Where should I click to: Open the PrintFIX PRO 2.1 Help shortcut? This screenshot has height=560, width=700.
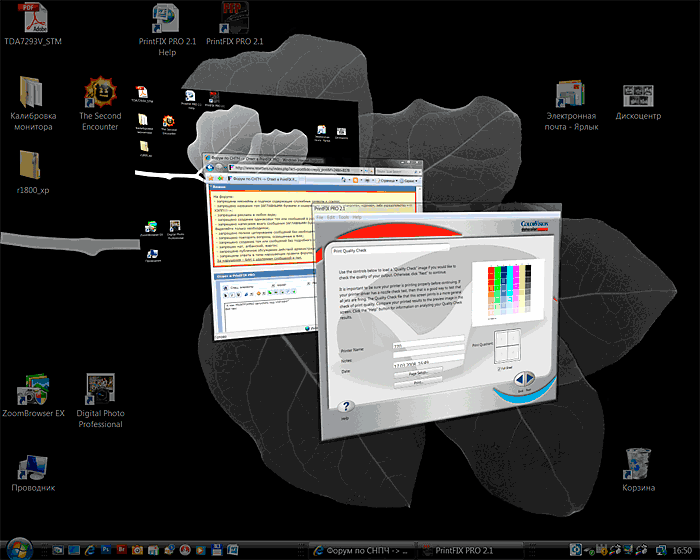(x=167, y=30)
